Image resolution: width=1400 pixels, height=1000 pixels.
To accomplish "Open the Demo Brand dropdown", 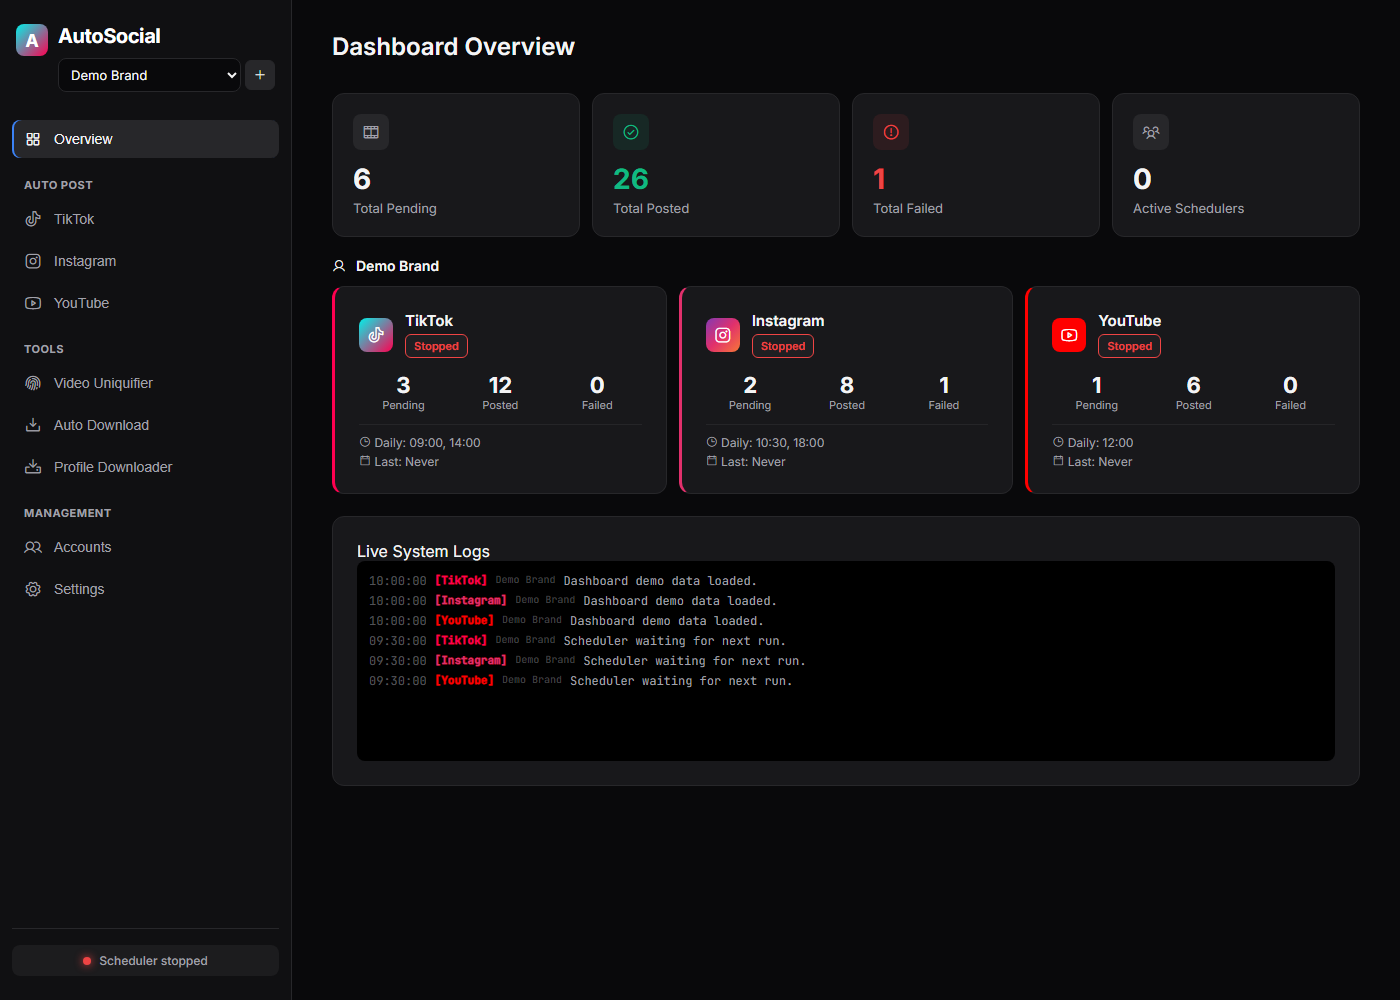I will tap(149, 75).
